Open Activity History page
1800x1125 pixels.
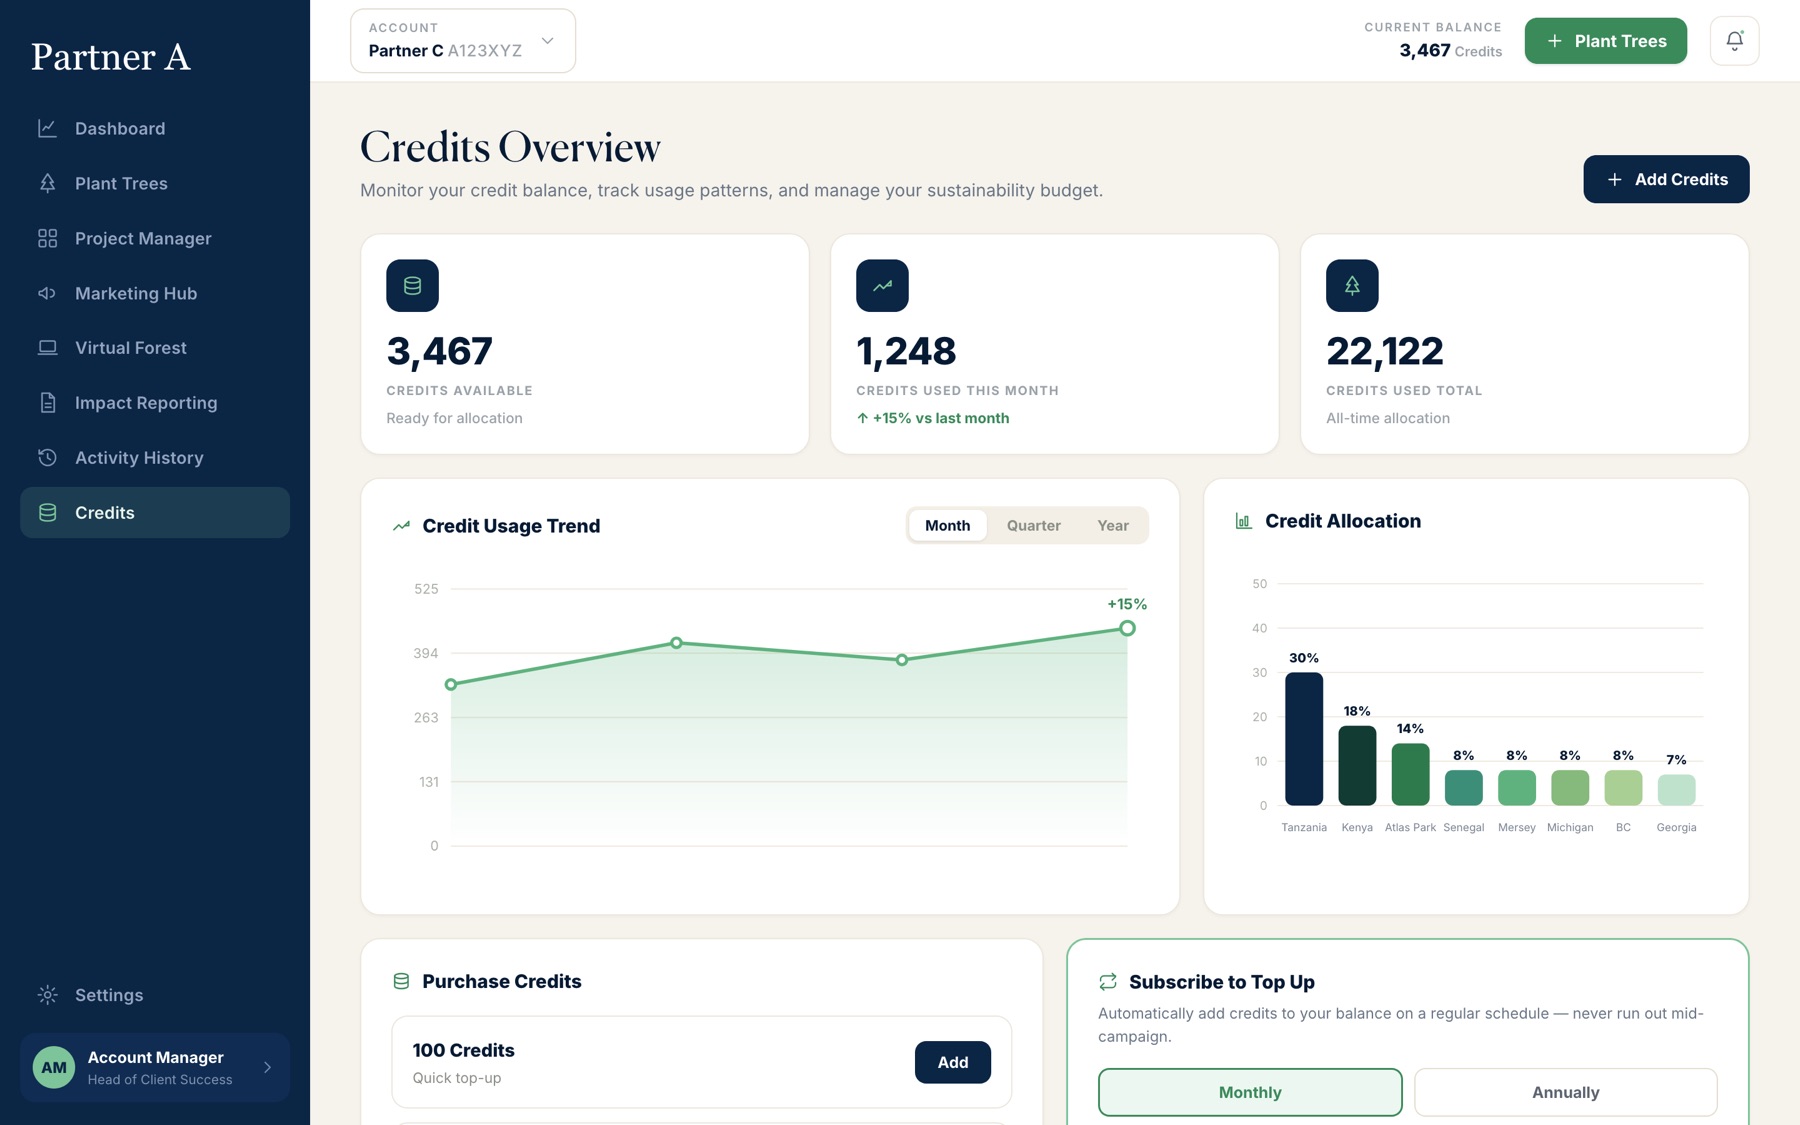click(155, 458)
